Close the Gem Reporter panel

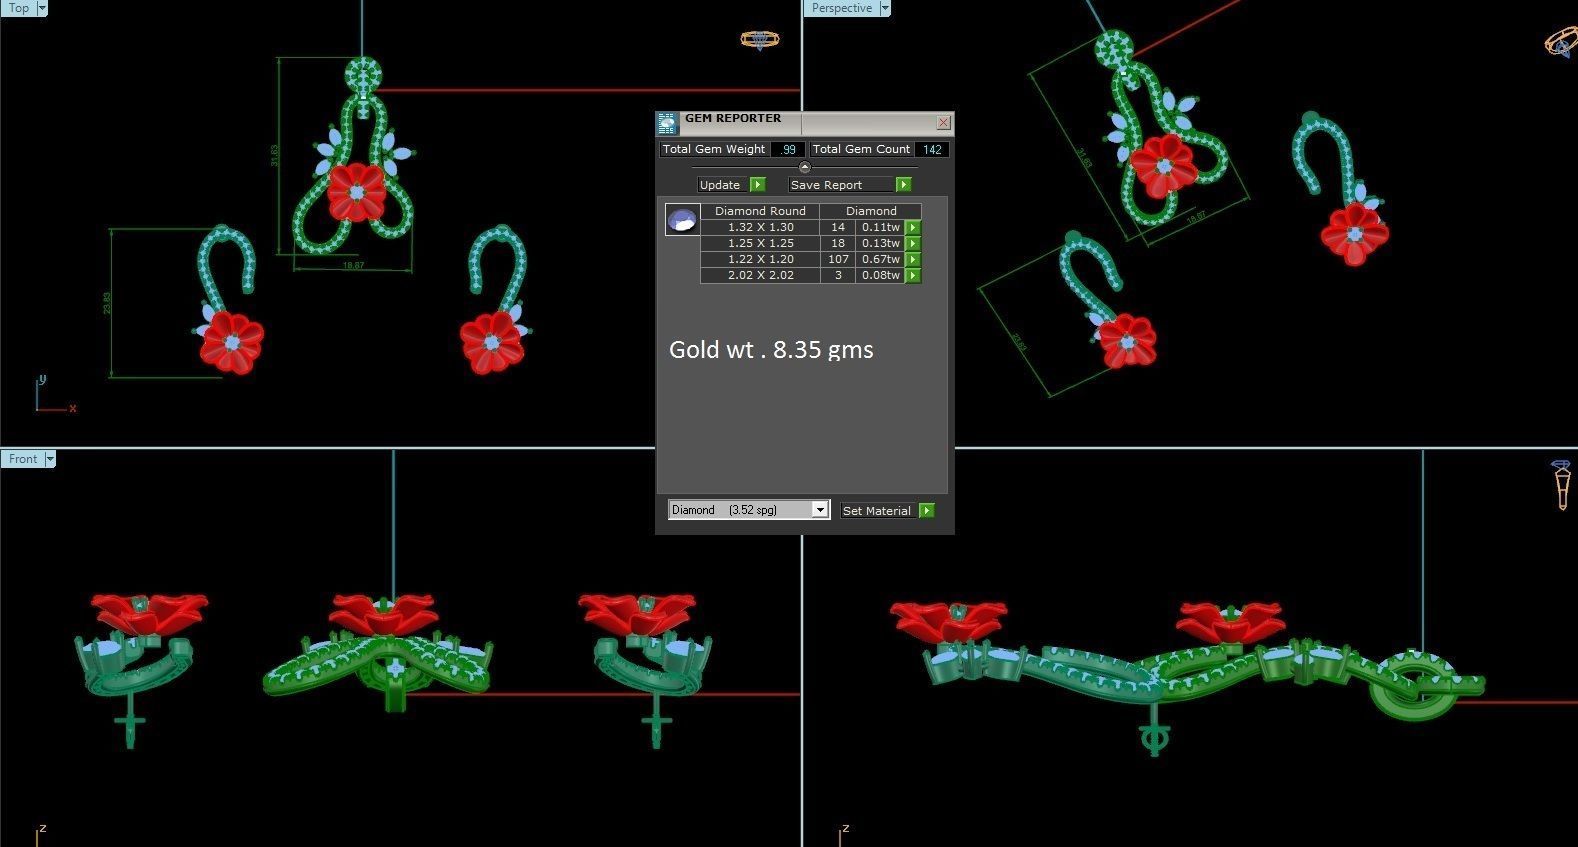click(943, 122)
